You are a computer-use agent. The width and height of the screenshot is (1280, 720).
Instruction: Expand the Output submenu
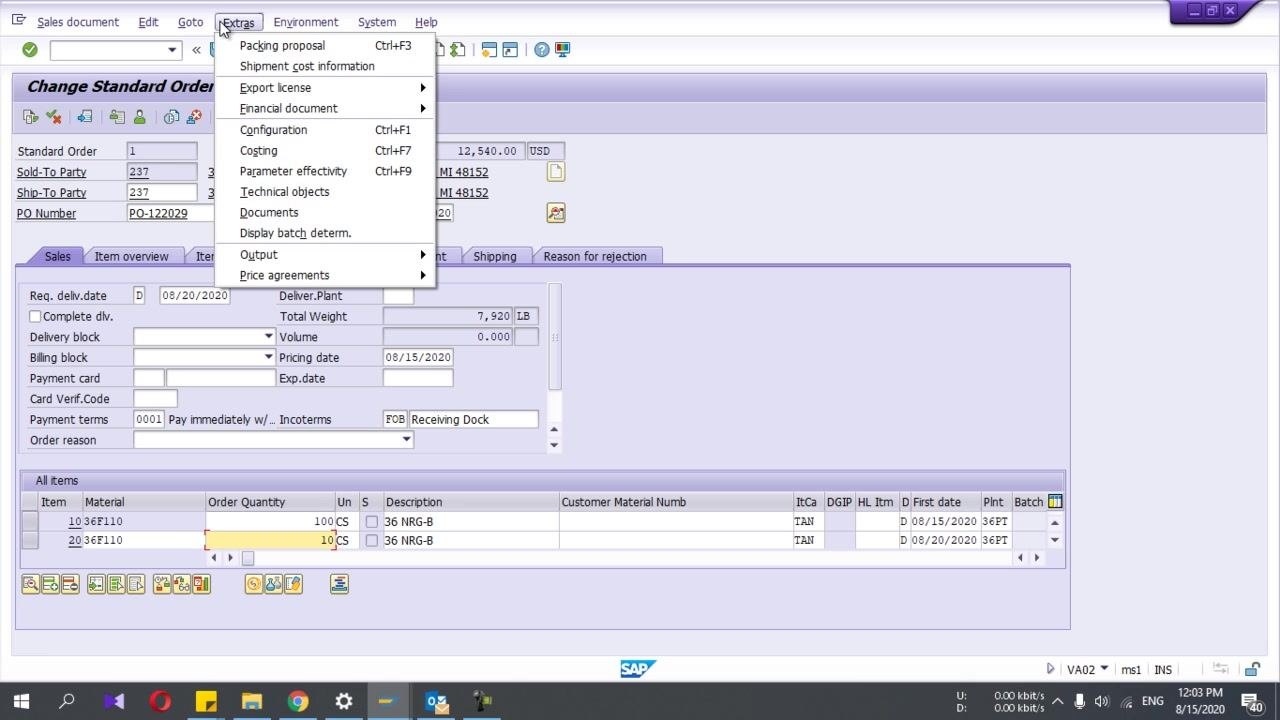pos(327,254)
